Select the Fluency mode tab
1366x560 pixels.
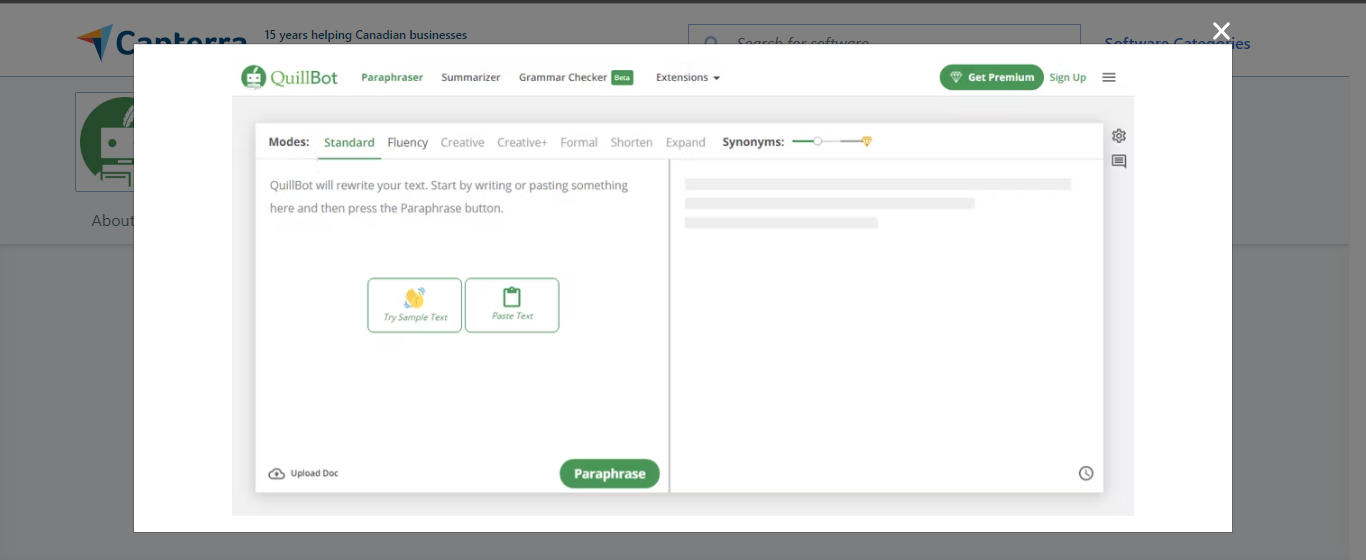[408, 142]
